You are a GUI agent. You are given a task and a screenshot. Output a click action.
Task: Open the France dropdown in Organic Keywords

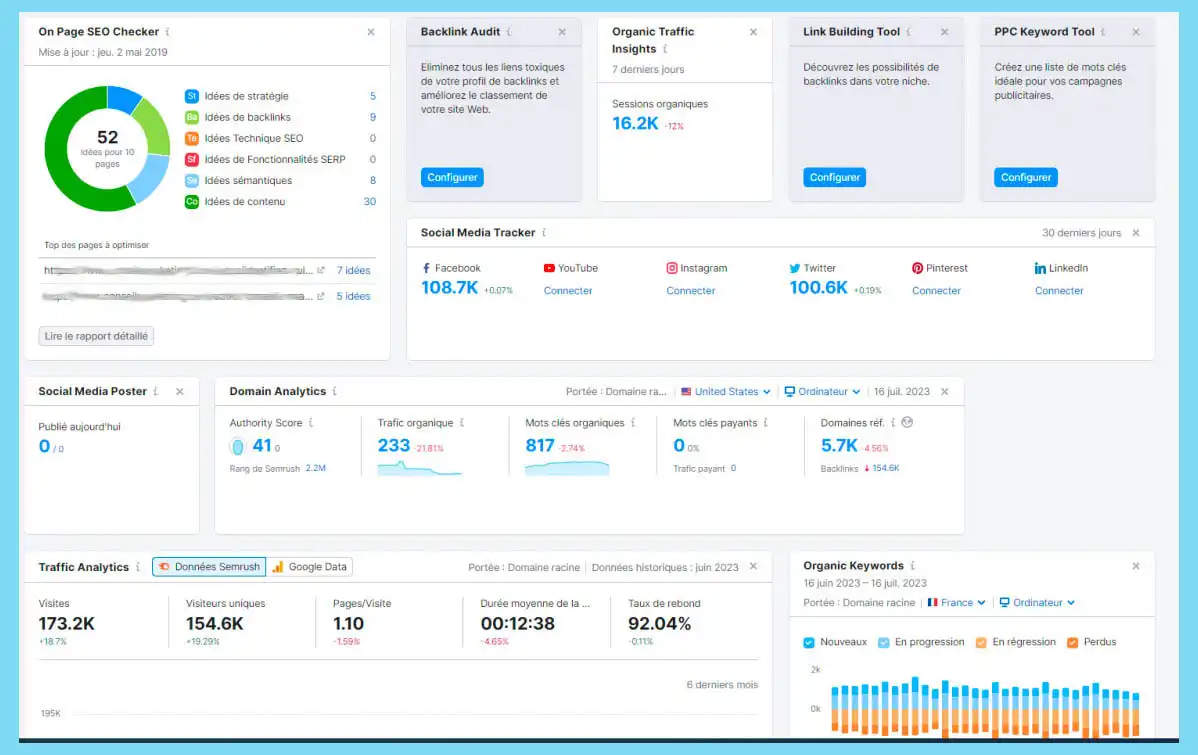pos(956,602)
